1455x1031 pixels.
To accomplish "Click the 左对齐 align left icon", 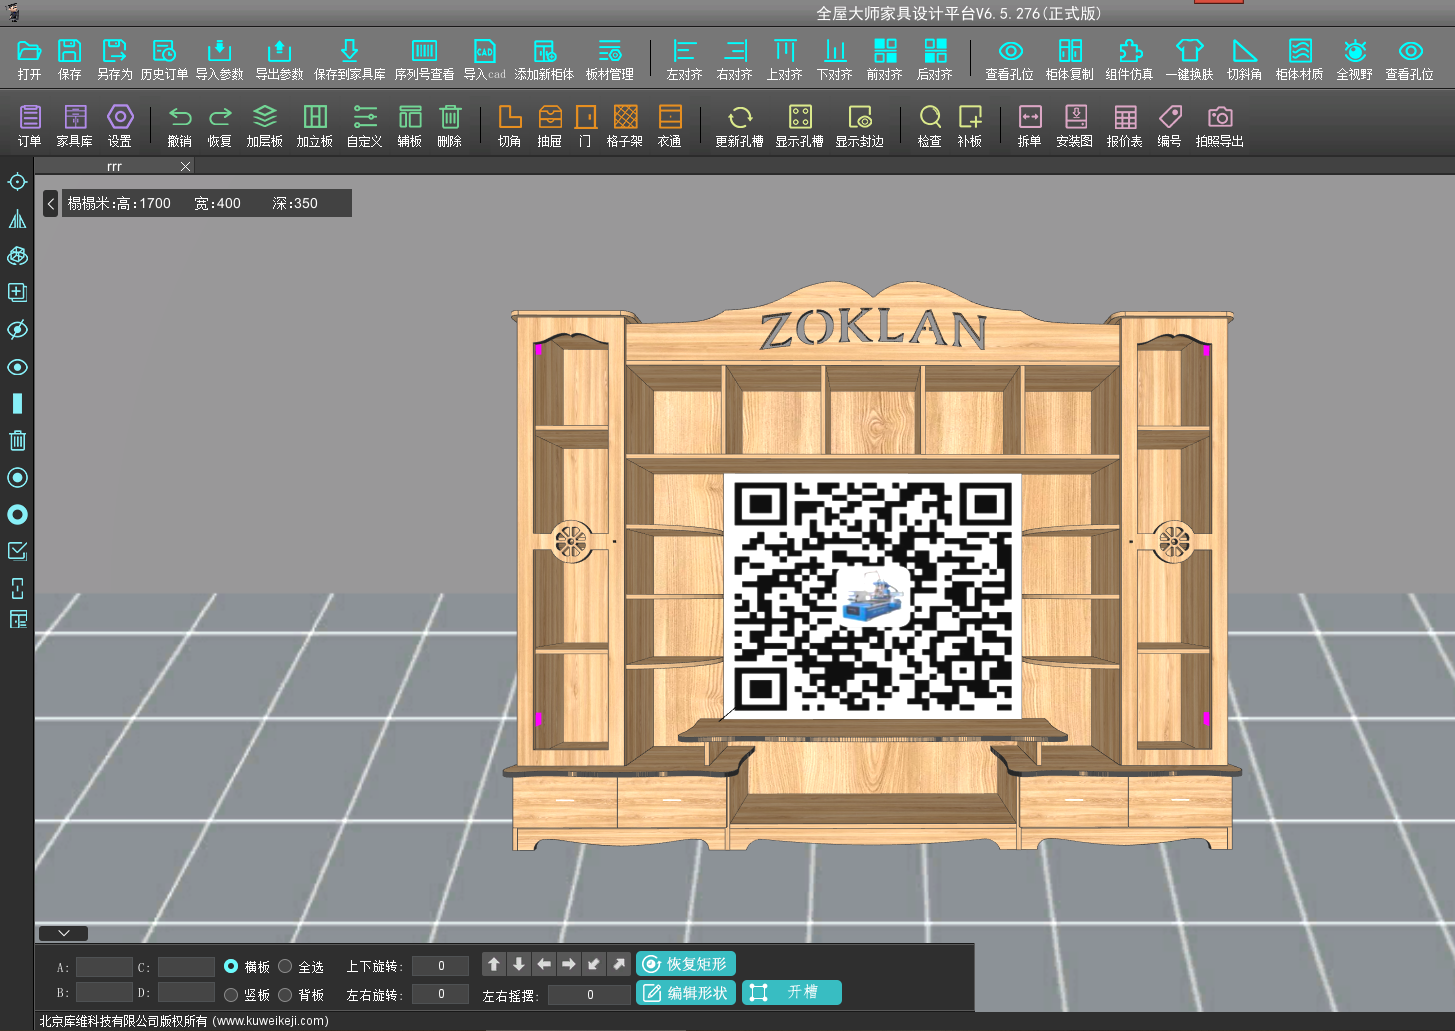I will coord(684,52).
